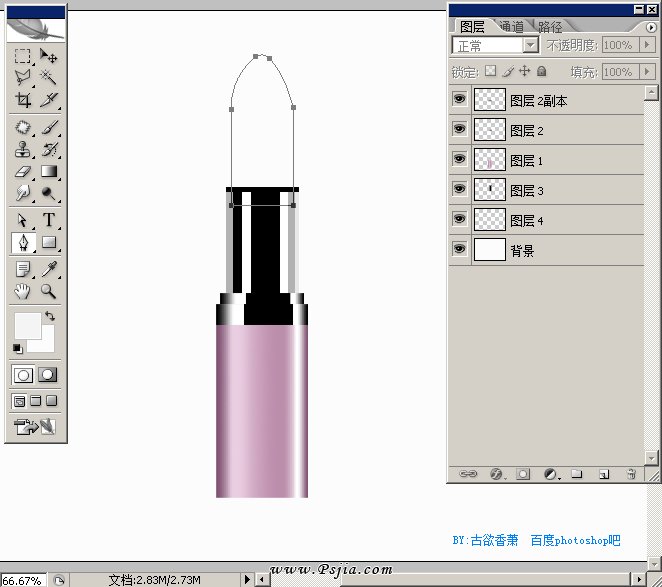The image size is (662, 587).
Task: Open the Layers panel options menu arrow
Action: [651, 27]
